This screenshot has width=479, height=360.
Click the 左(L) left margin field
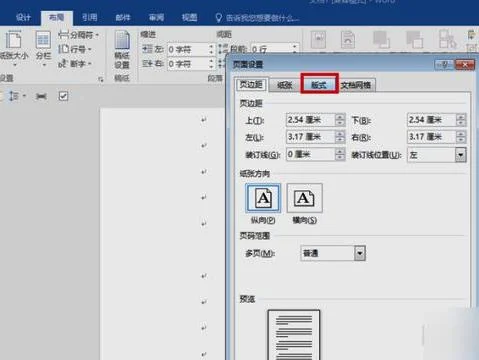pos(311,137)
